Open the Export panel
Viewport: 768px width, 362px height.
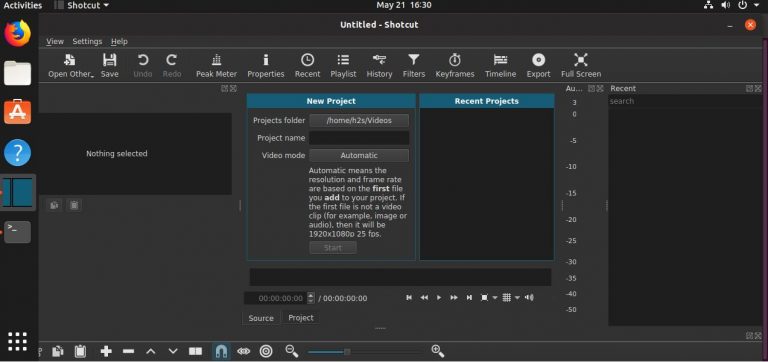(538, 66)
